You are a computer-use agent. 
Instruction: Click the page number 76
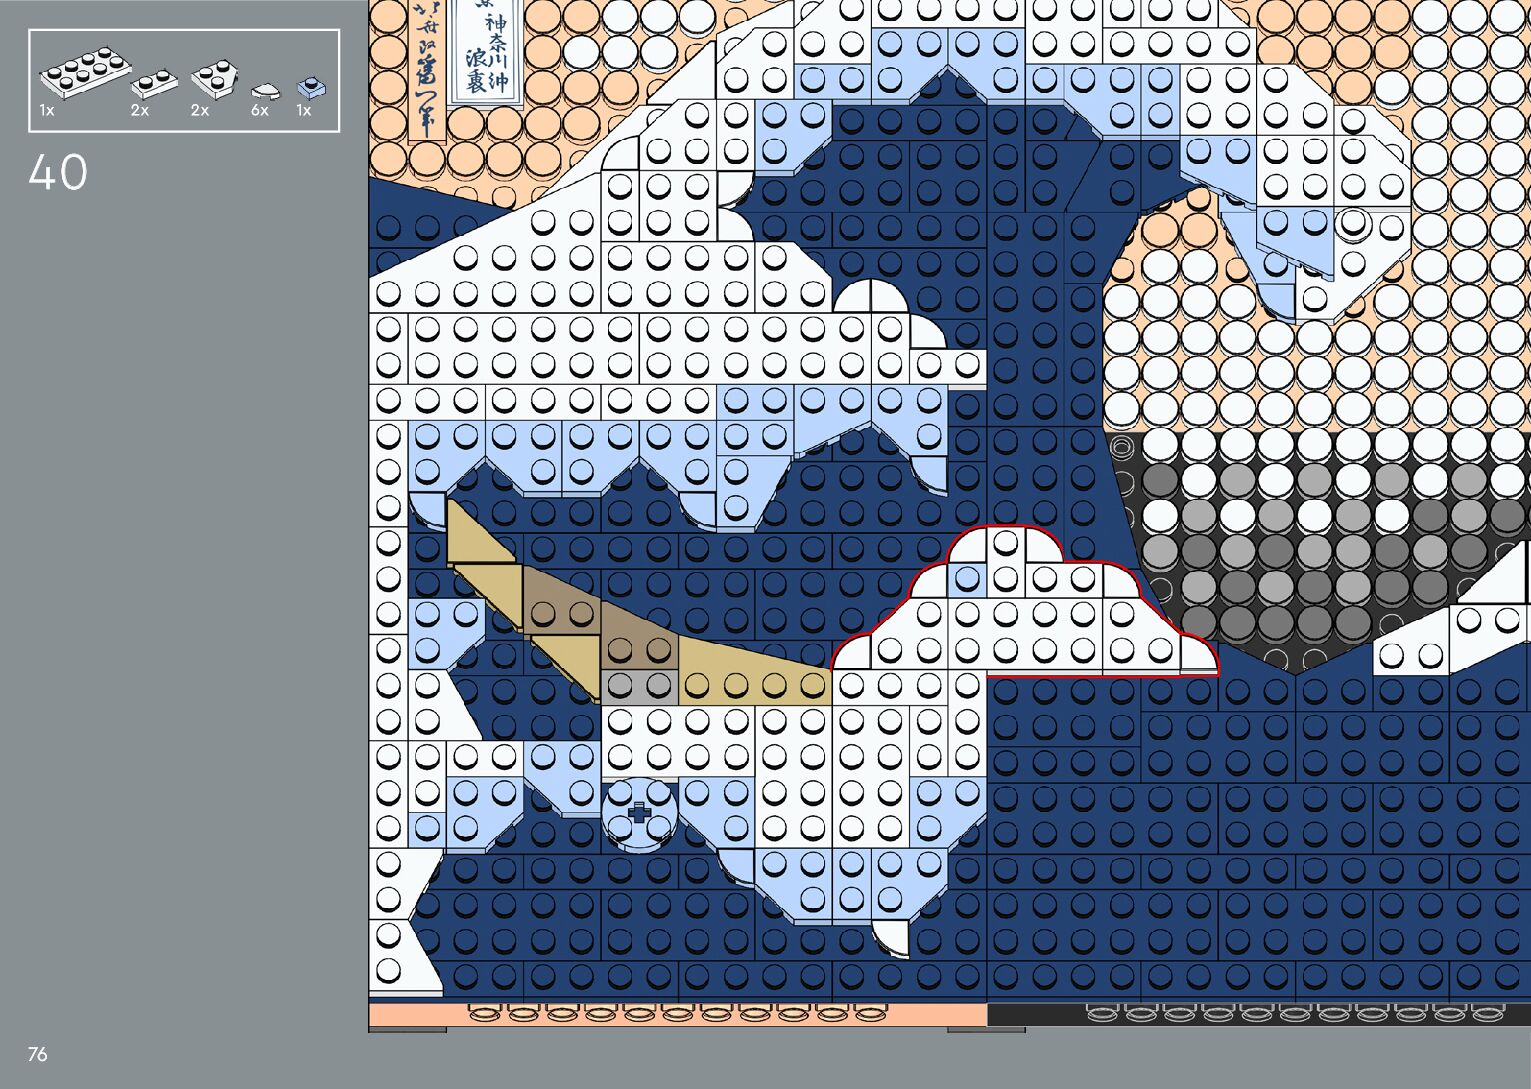pos(38,1054)
